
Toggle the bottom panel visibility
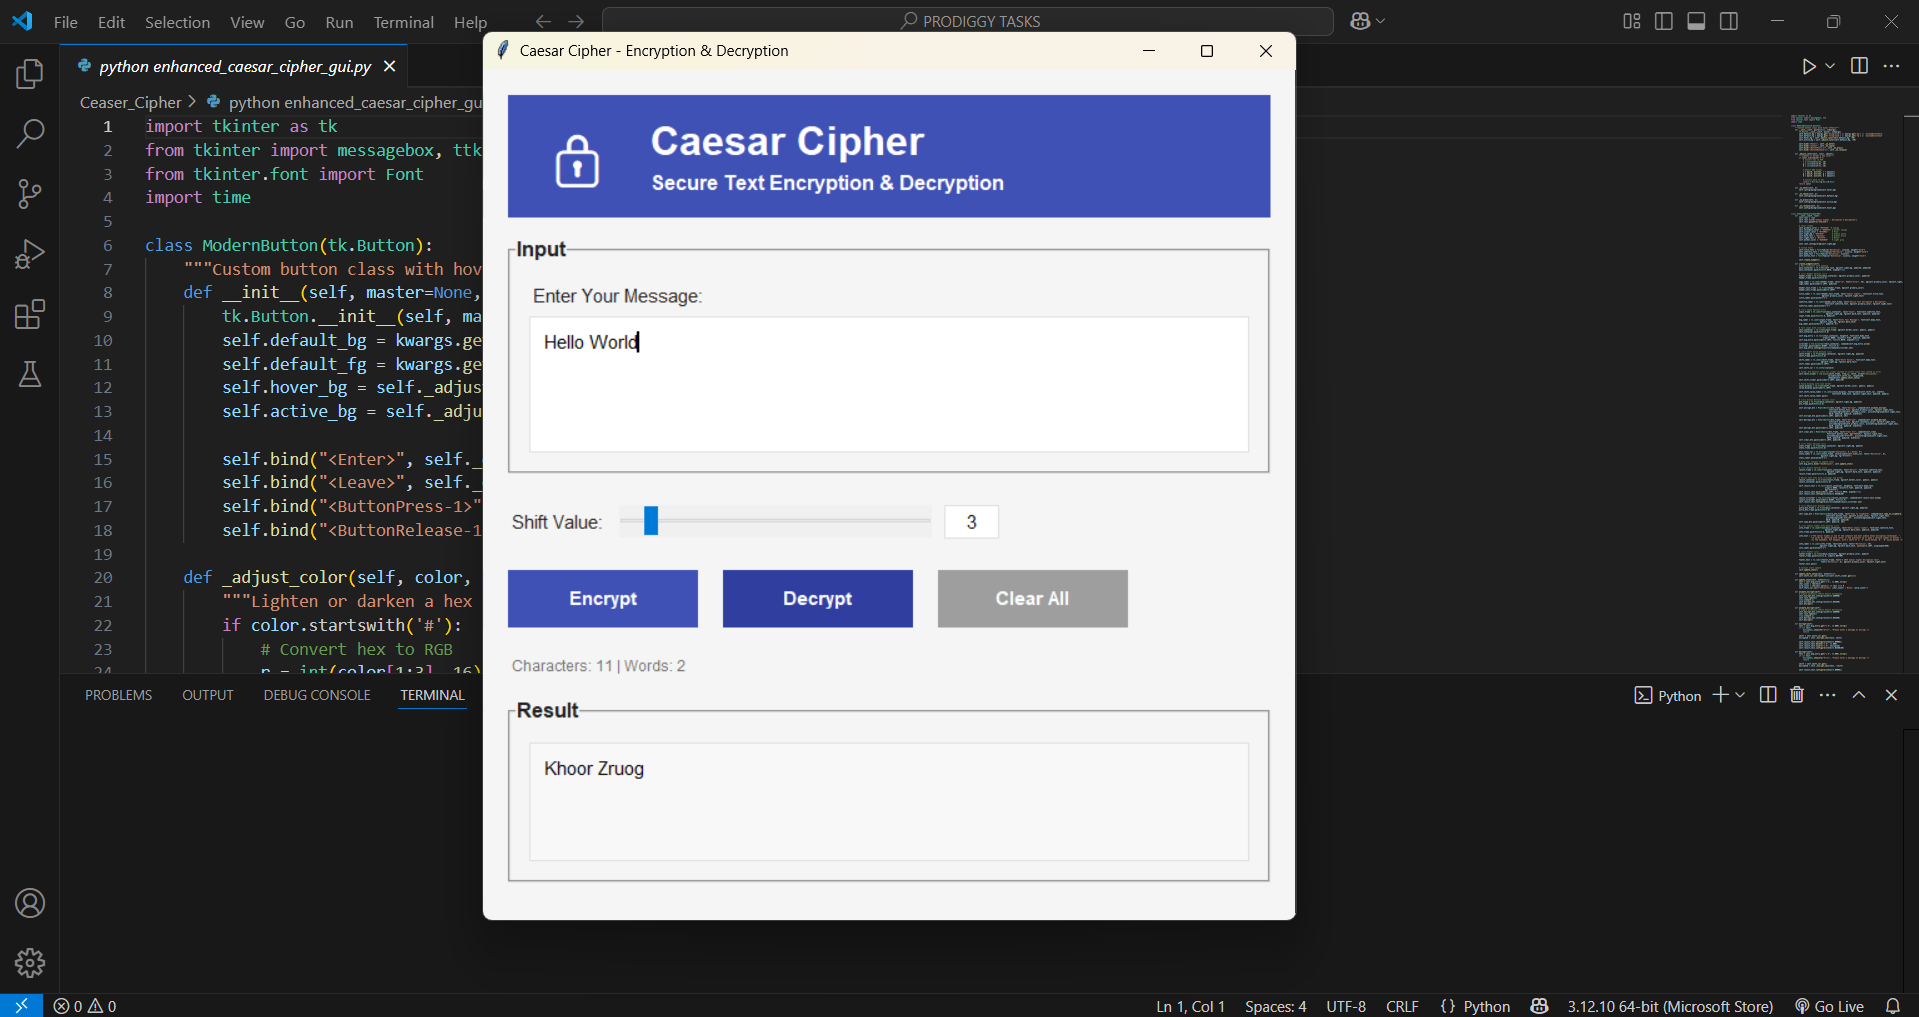point(1696,21)
